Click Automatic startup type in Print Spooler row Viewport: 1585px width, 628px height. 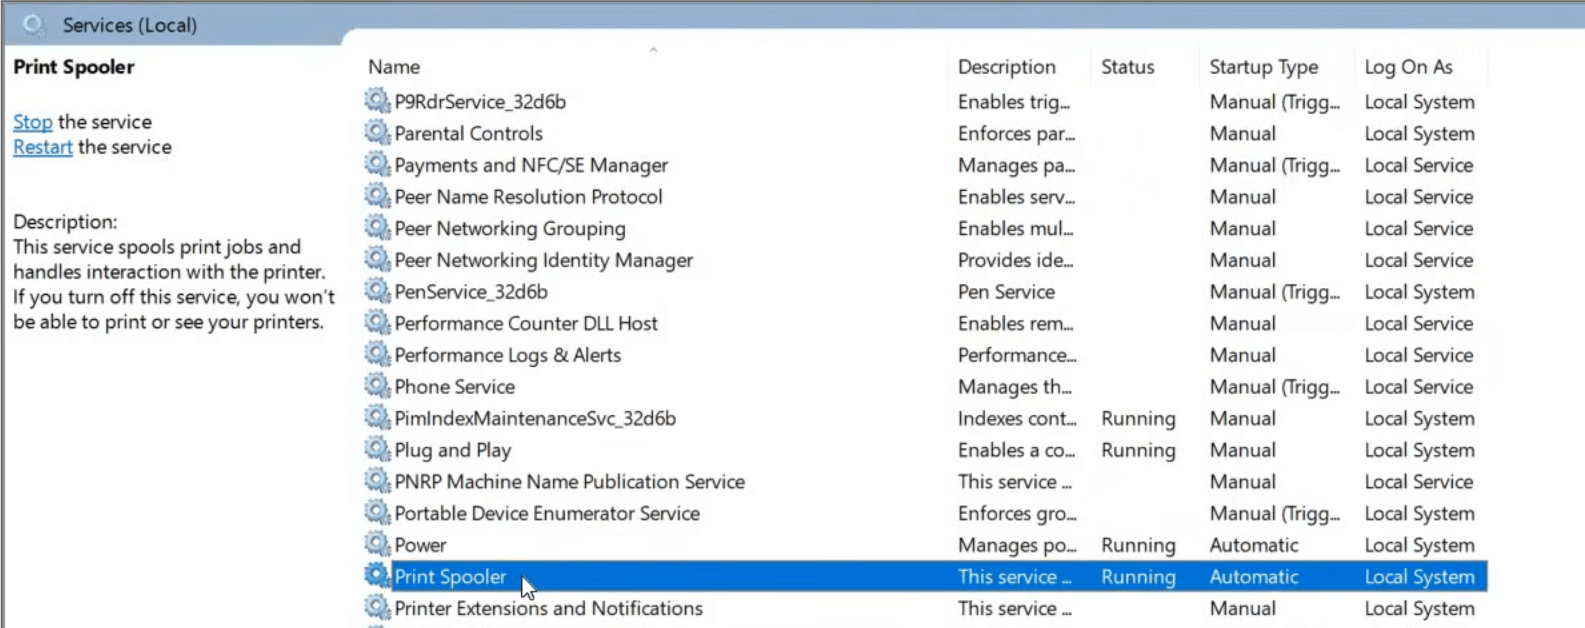coord(1254,577)
